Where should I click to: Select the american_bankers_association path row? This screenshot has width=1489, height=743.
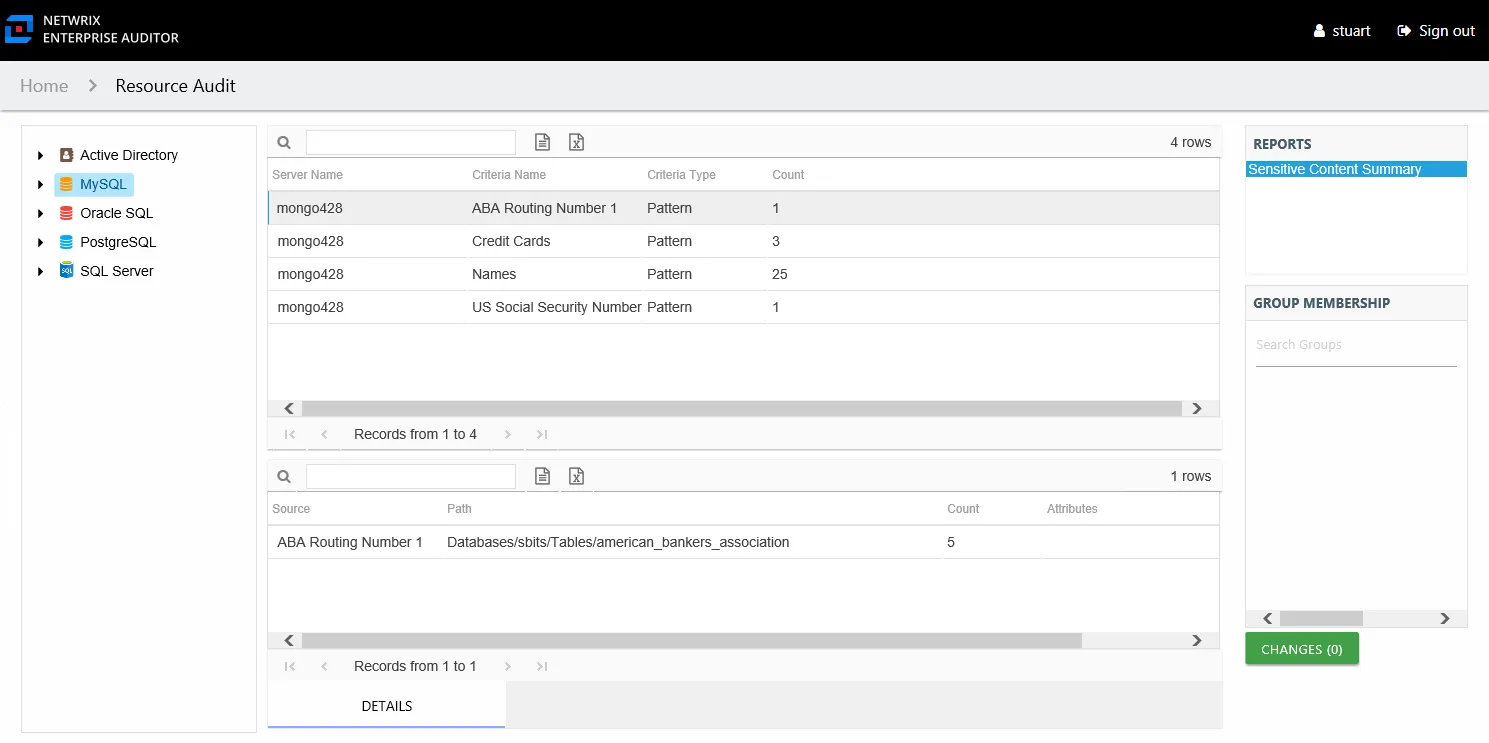[x=743, y=542]
